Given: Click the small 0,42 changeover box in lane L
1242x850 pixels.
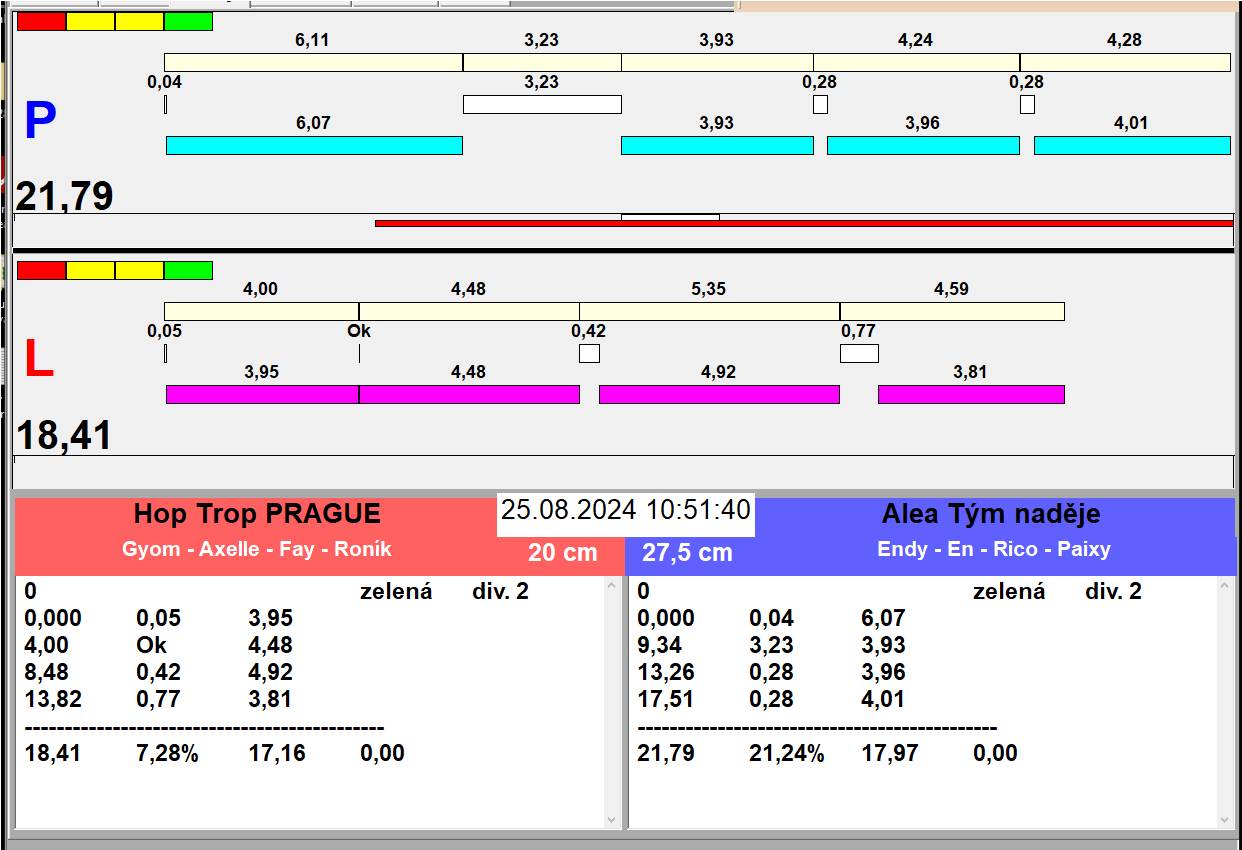Looking at the screenshot, I should click(589, 353).
